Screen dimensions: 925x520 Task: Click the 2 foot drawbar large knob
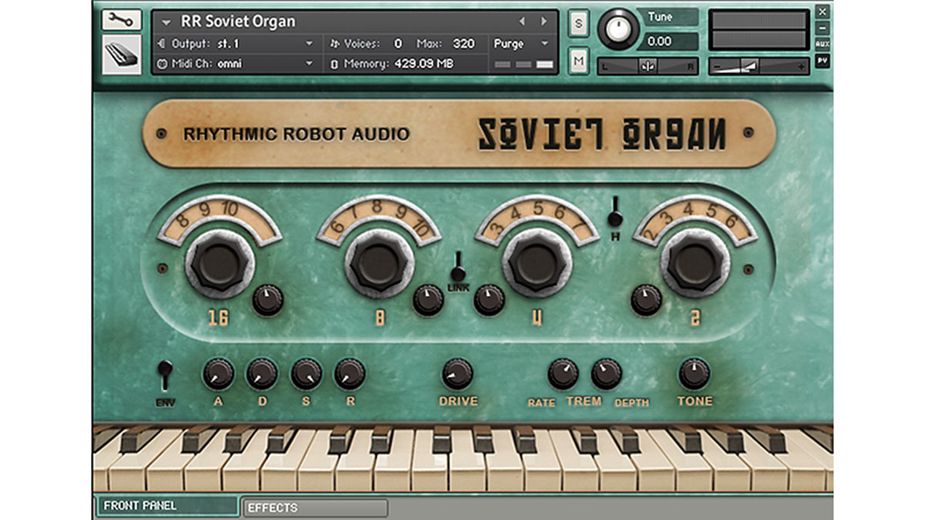point(695,264)
